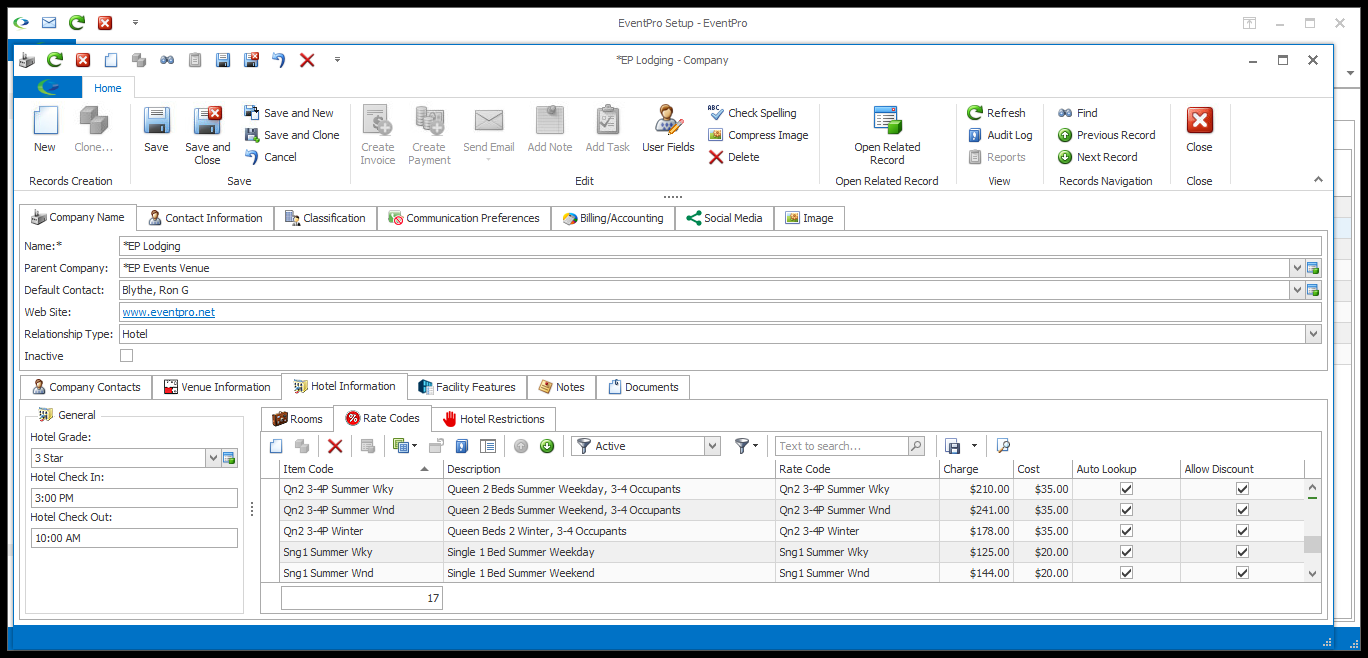The image size is (1368, 658).
Task: Open the Active filter dropdown
Action: (x=712, y=446)
